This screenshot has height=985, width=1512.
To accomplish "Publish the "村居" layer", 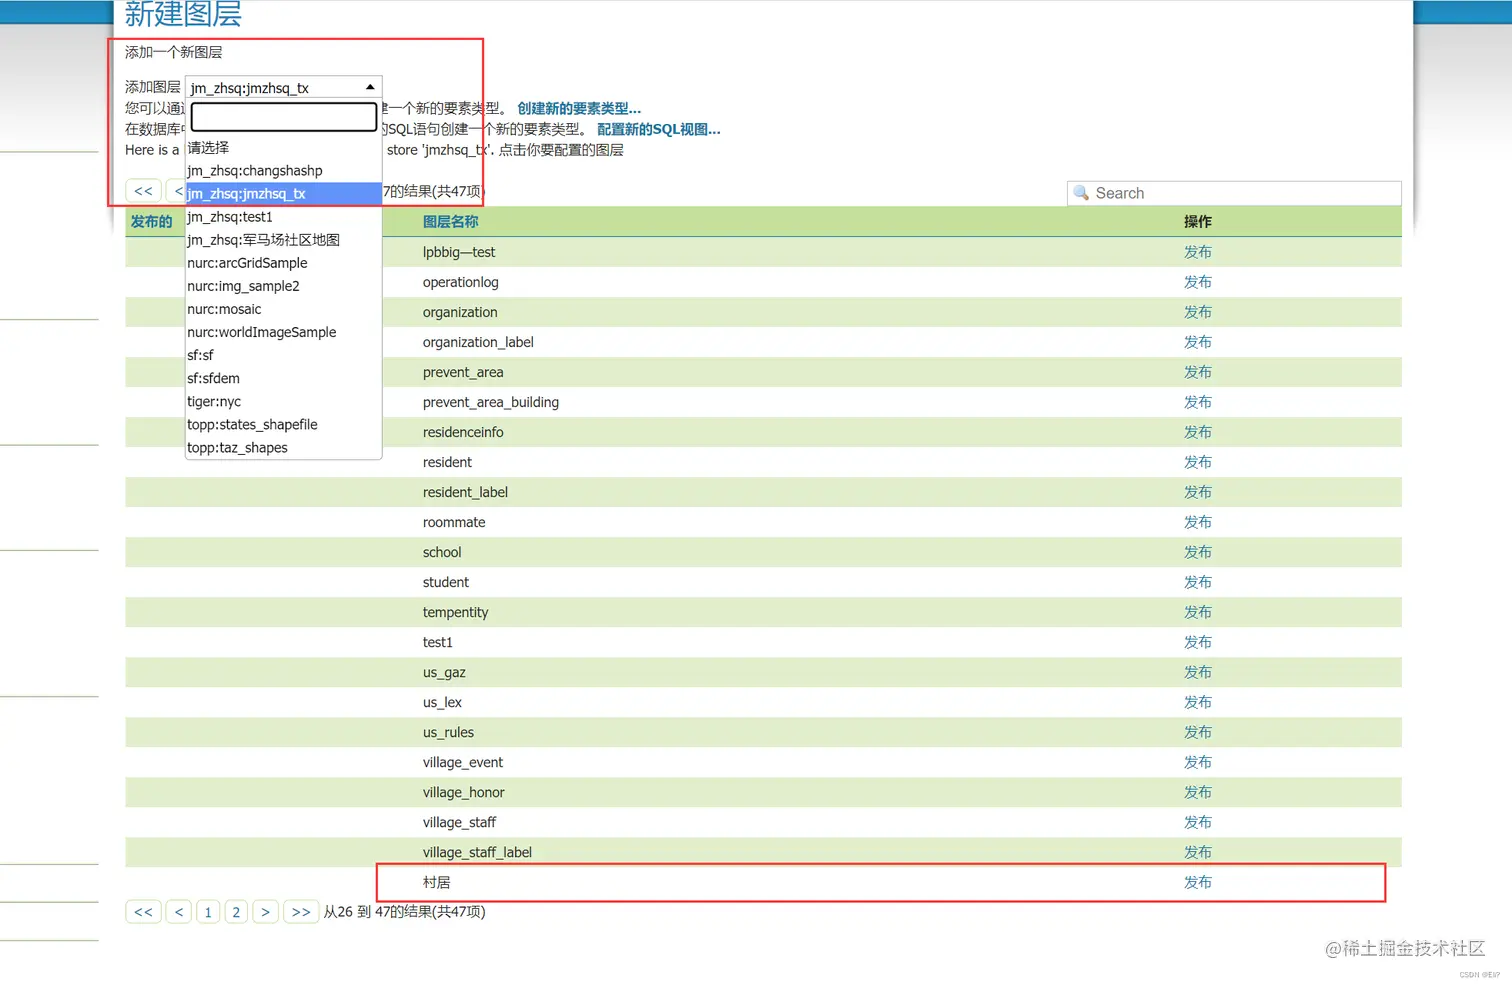I will pyautogui.click(x=1197, y=882).
